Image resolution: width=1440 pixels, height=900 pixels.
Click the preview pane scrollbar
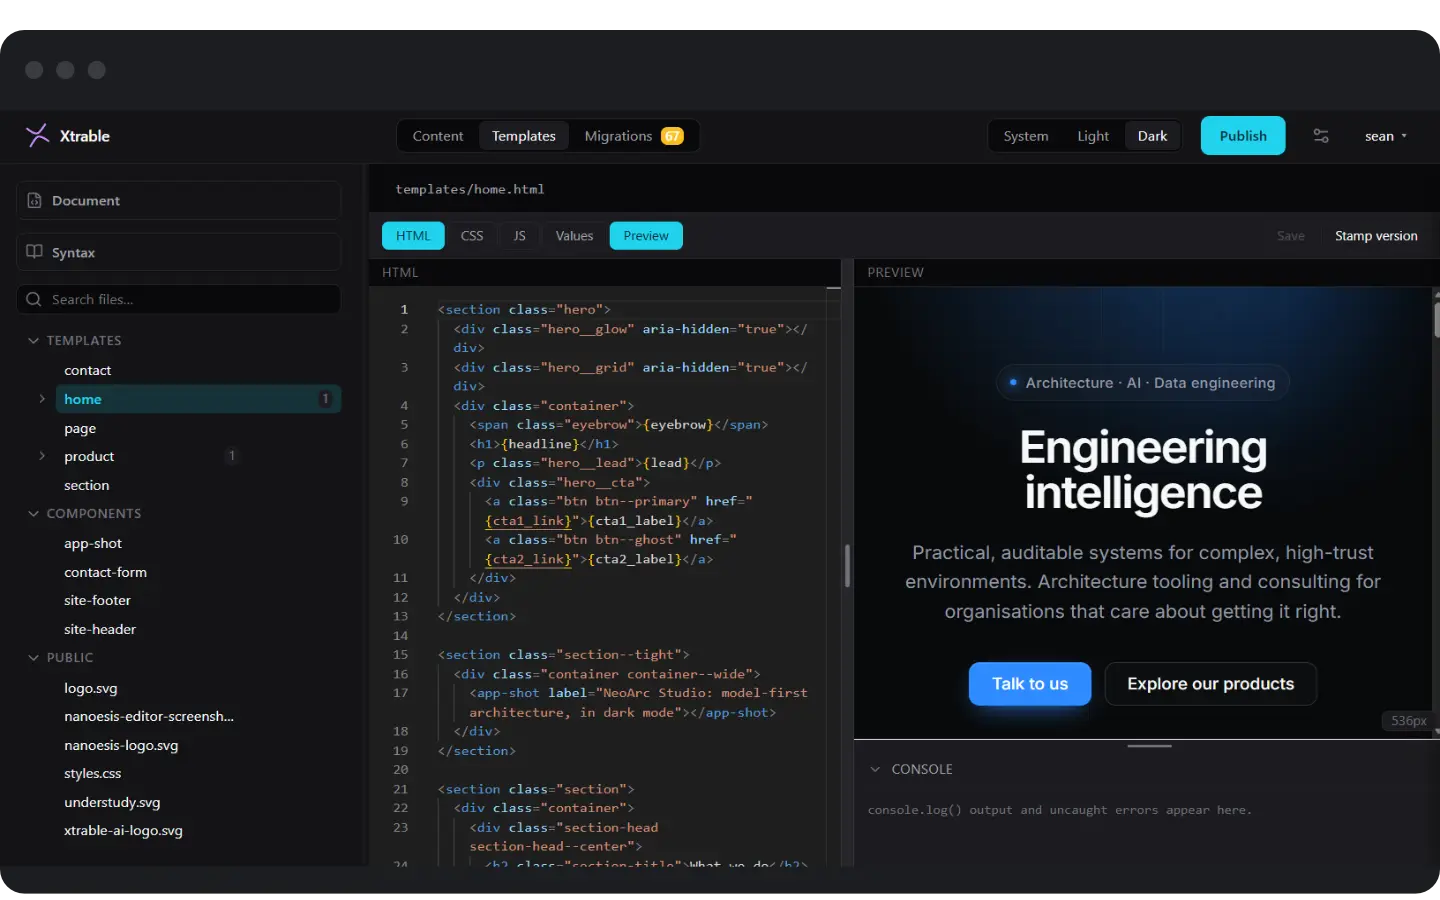pyautogui.click(x=1436, y=320)
